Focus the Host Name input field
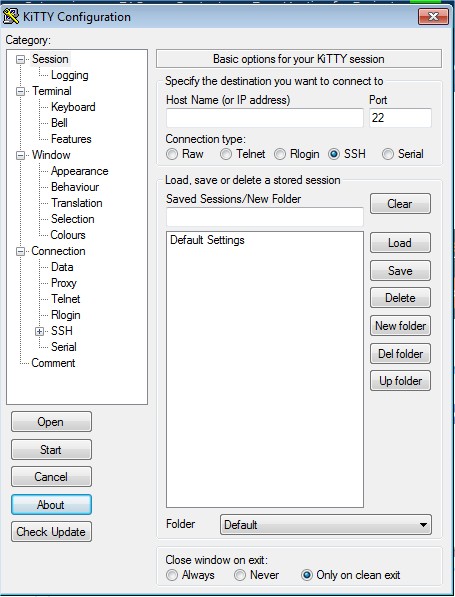Viewport: 455px width, 597px height. click(265, 118)
